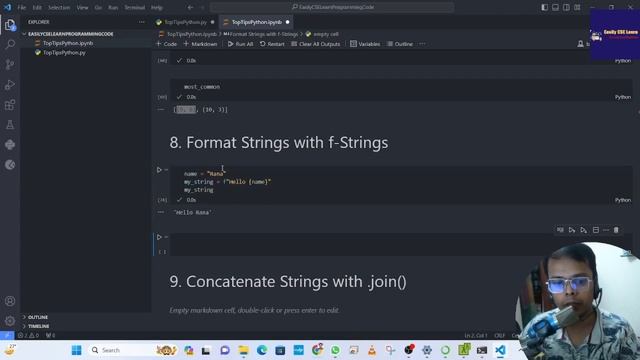
Task: Restart the notebook kernel
Action: (272, 44)
